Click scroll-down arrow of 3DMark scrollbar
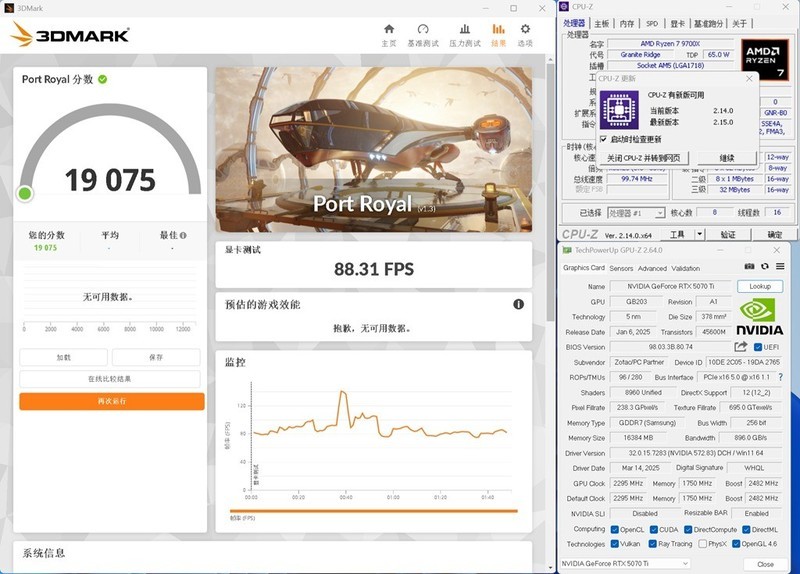Screen dimensions: 800x574 (x=550, y=567)
